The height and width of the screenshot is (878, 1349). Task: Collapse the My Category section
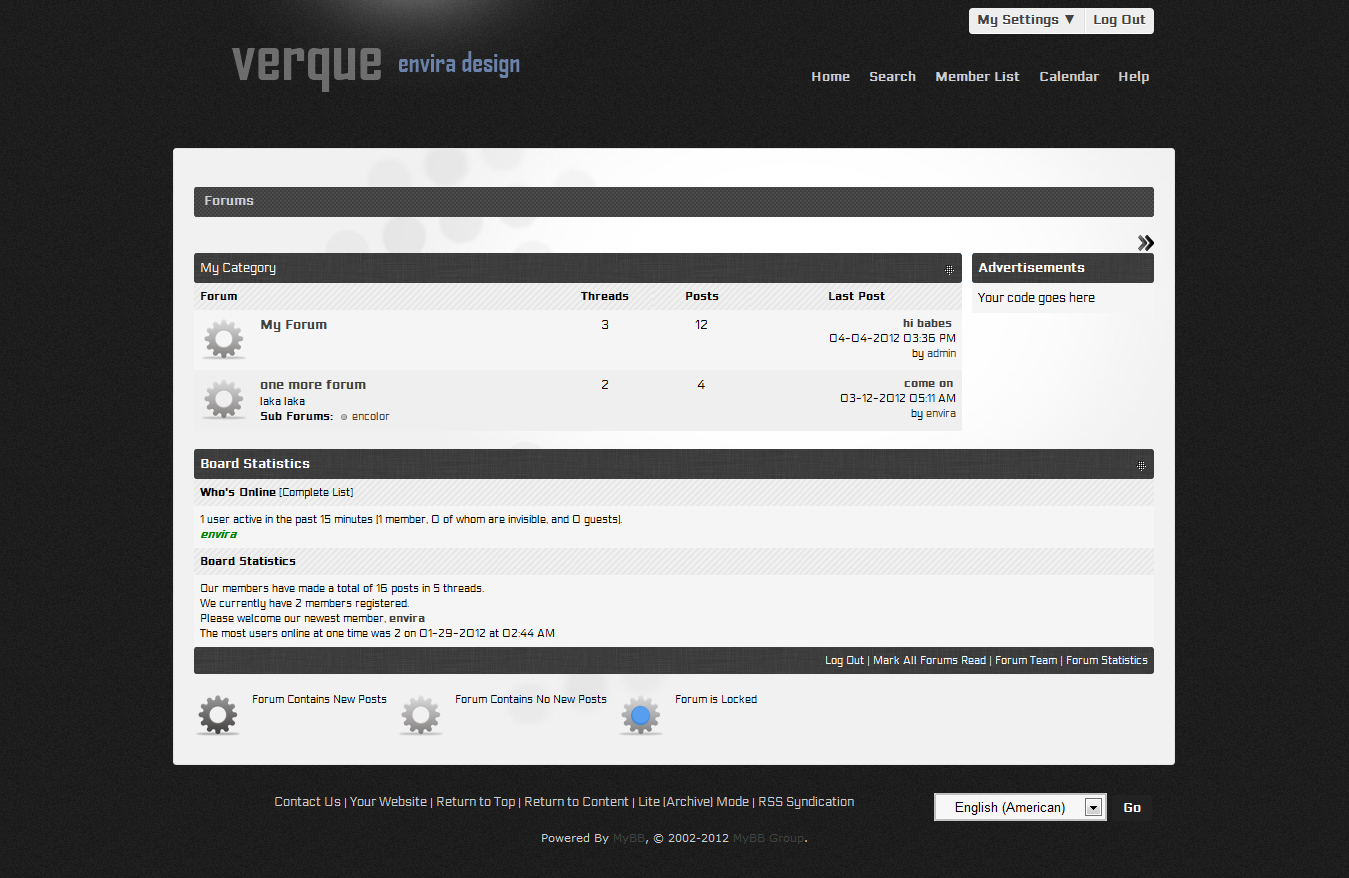[x=949, y=270]
